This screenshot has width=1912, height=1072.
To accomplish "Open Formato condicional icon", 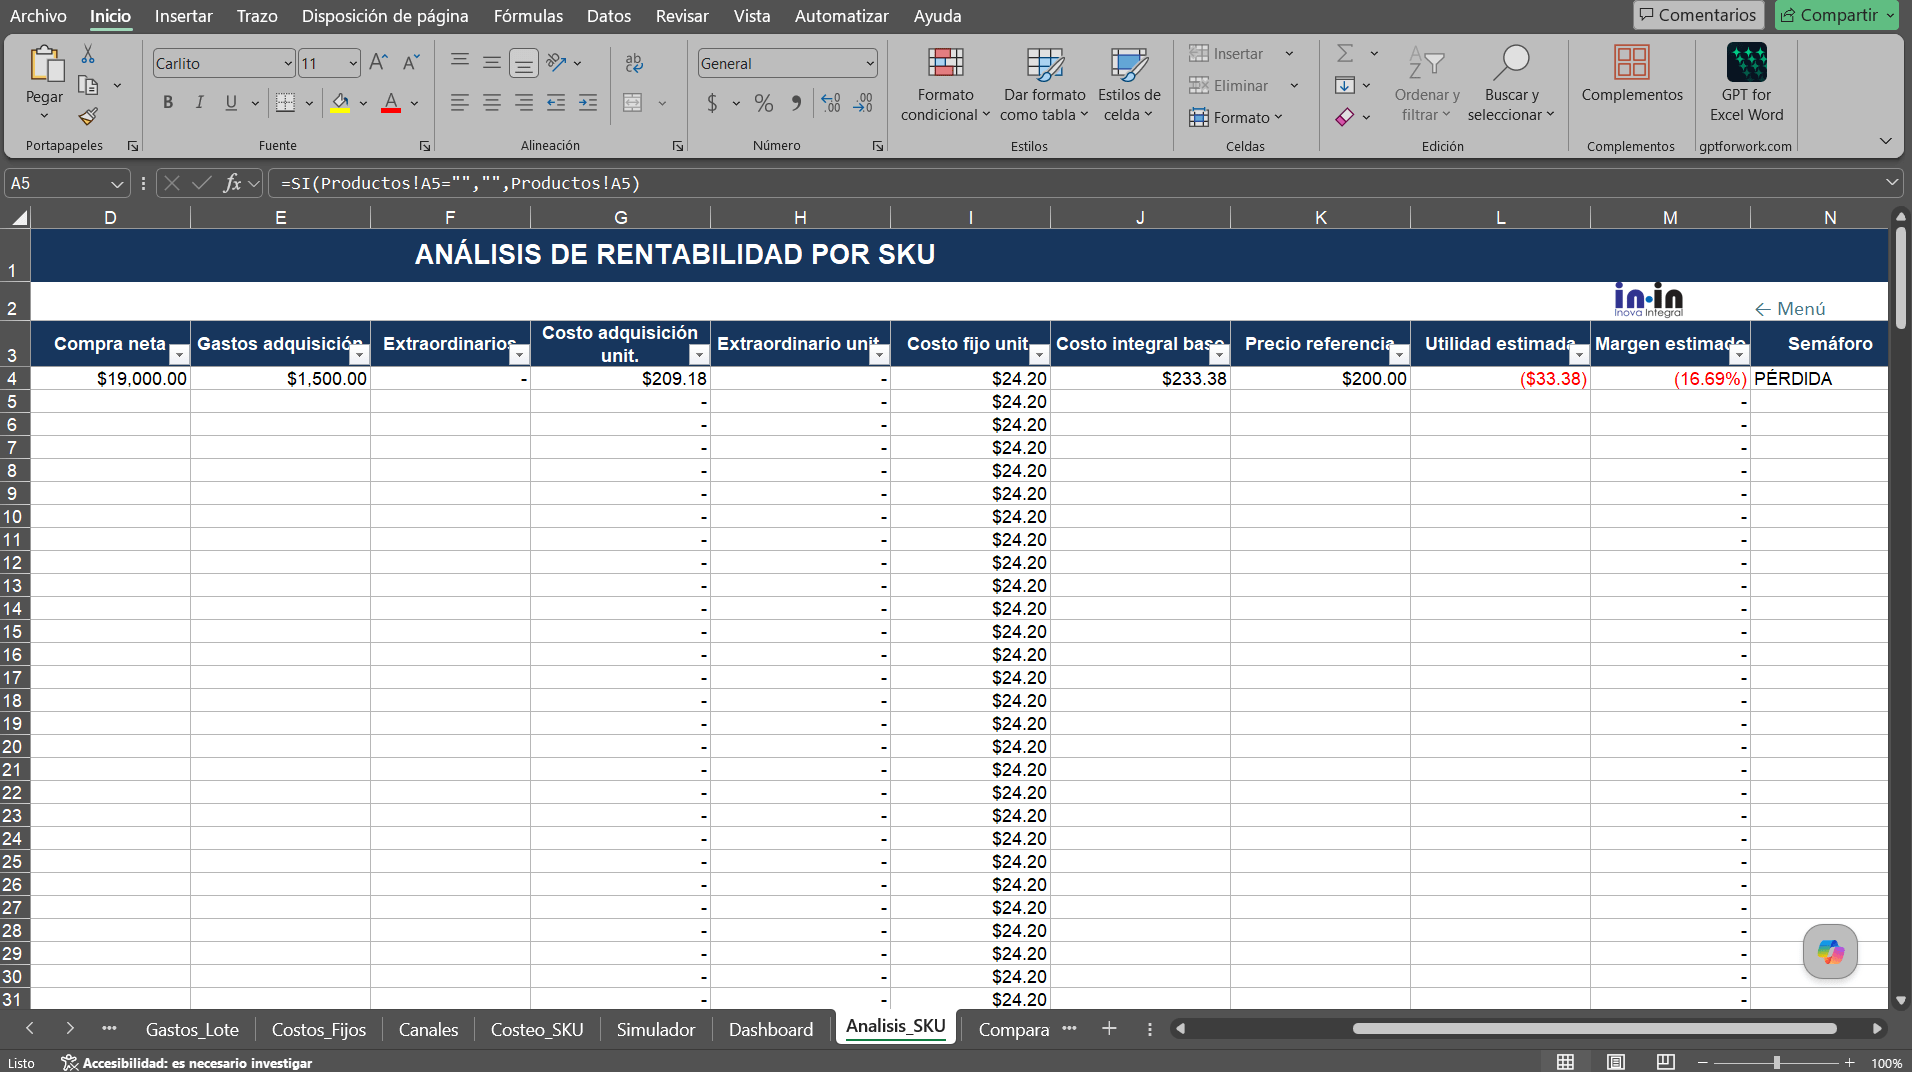I will pos(945,63).
